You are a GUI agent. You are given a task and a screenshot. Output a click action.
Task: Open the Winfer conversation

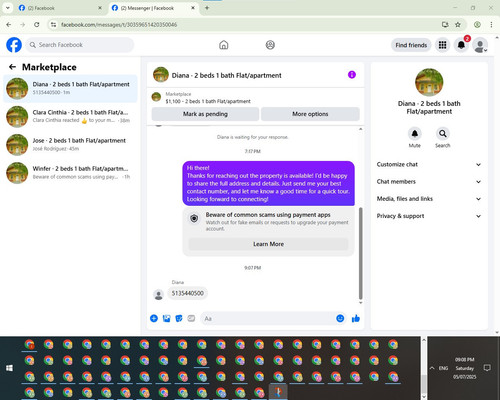(70, 173)
